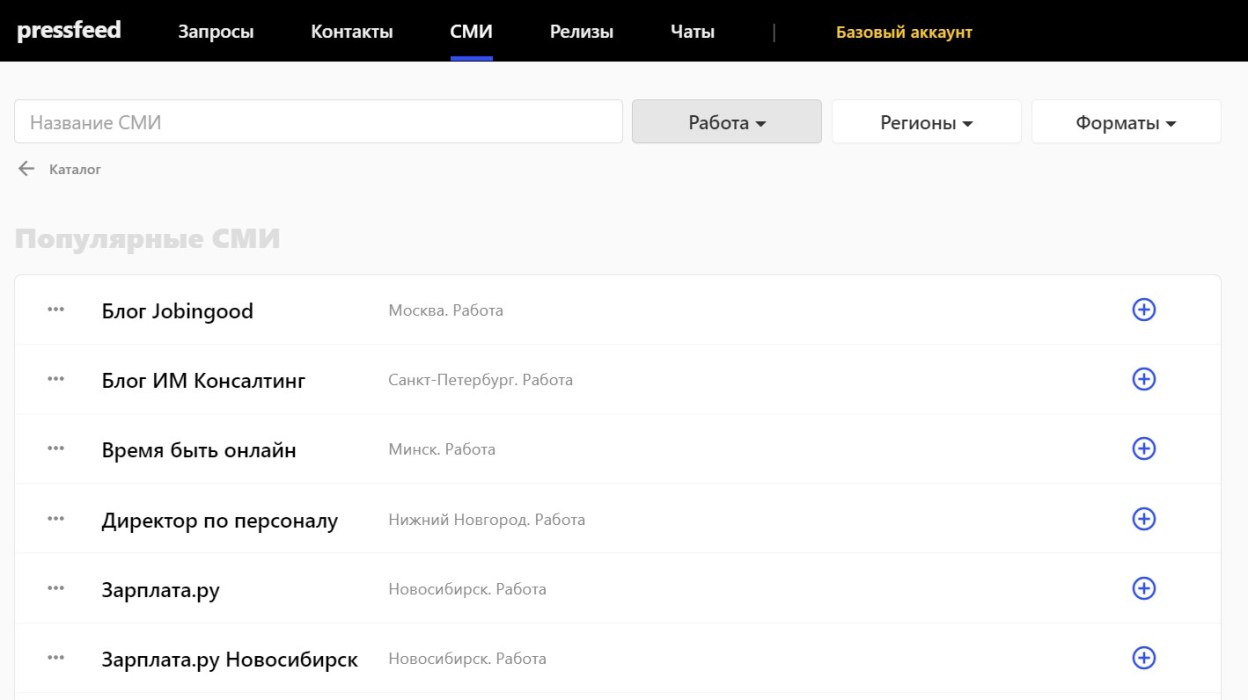1248x700 pixels.
Task: Open the Регионы dropdown filter
Action: (x=926, y=122)
